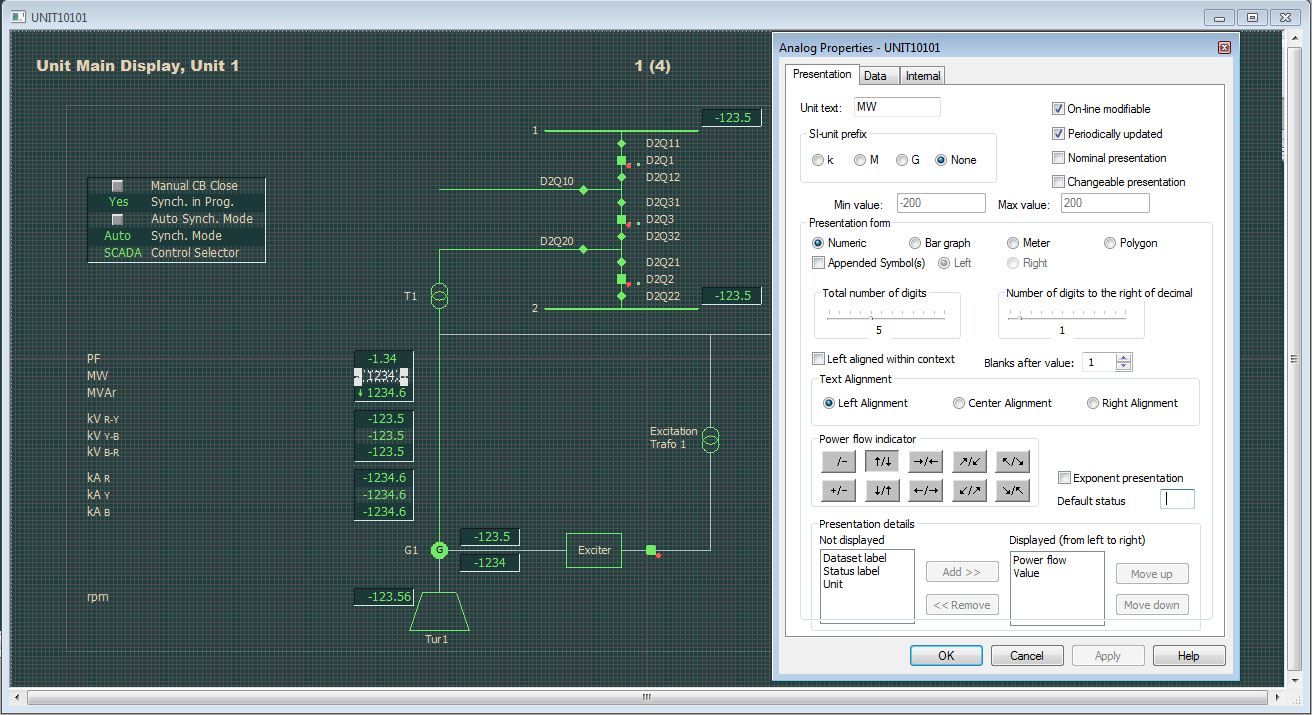Select the up/down arrow power flow indicator
Screen dimensions: 1312x715
[x=882, y=462]
